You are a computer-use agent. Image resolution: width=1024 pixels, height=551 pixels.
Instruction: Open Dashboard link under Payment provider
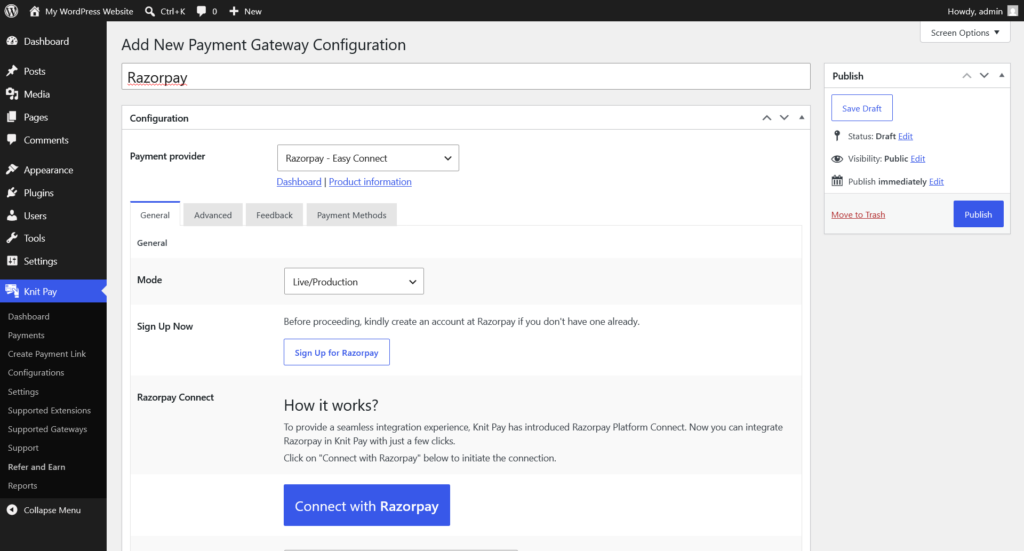pyautogui.click(x=298, y=181)
